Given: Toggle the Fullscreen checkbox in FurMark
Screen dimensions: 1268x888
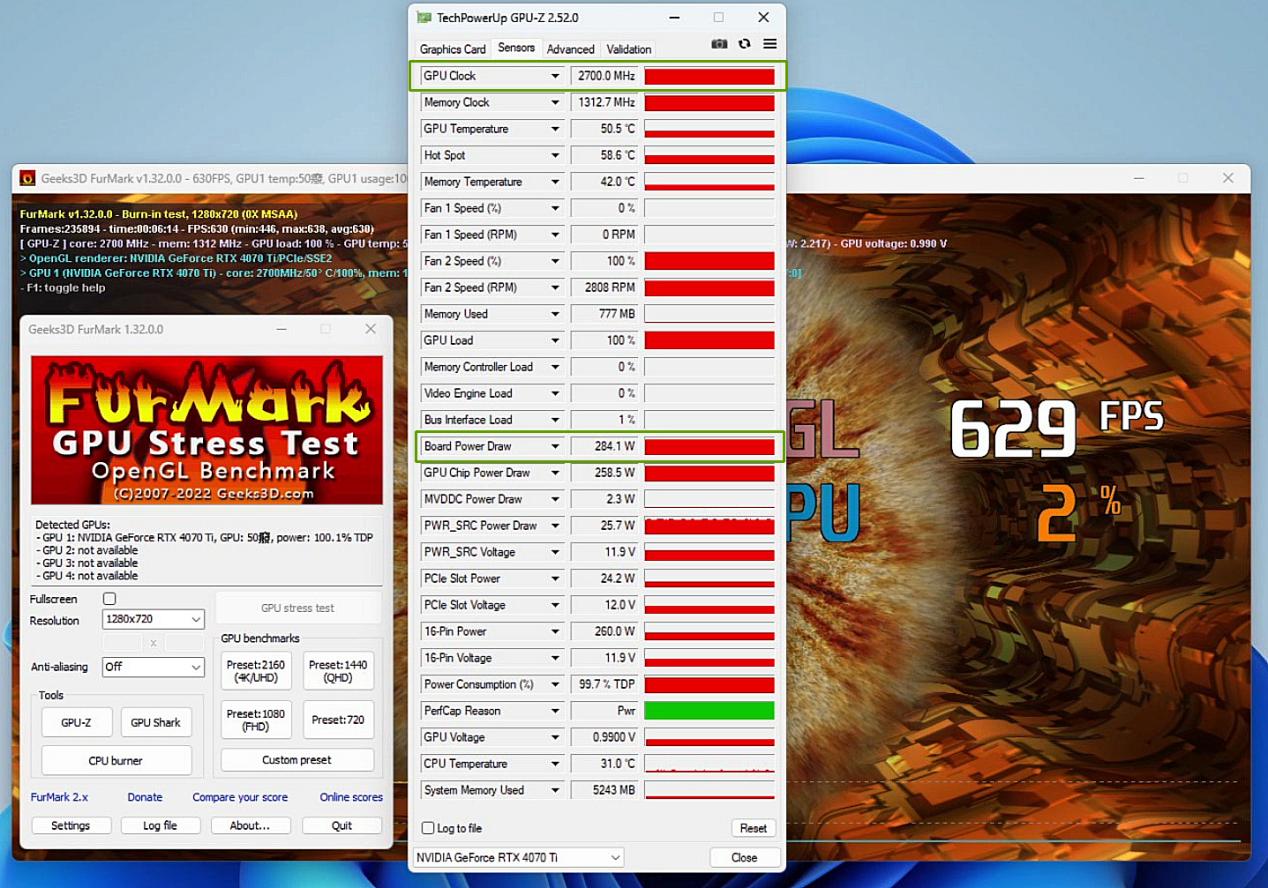Looking at the screenshot, I should (x=110, y=599).
